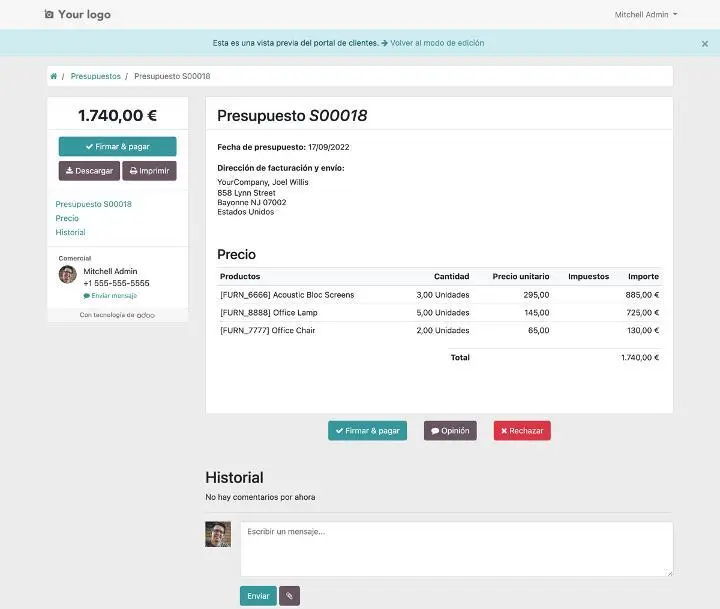Click the home icon in breadcrumb
Viewport: 720px width, 609px height.
(53, 76)
